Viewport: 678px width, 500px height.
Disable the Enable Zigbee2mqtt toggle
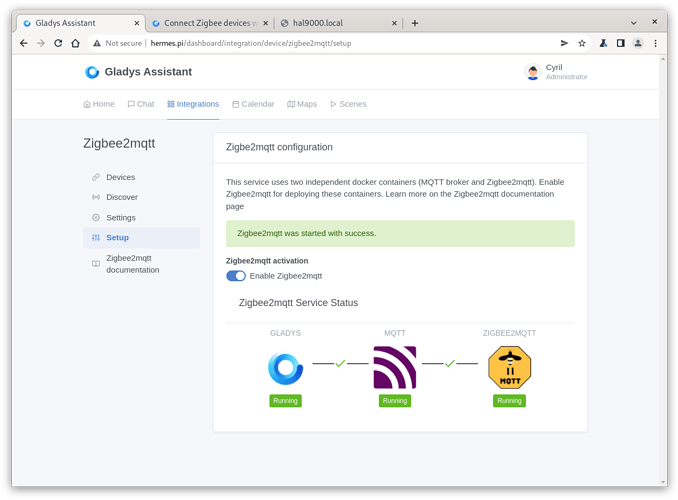click(x=236, y=276)
